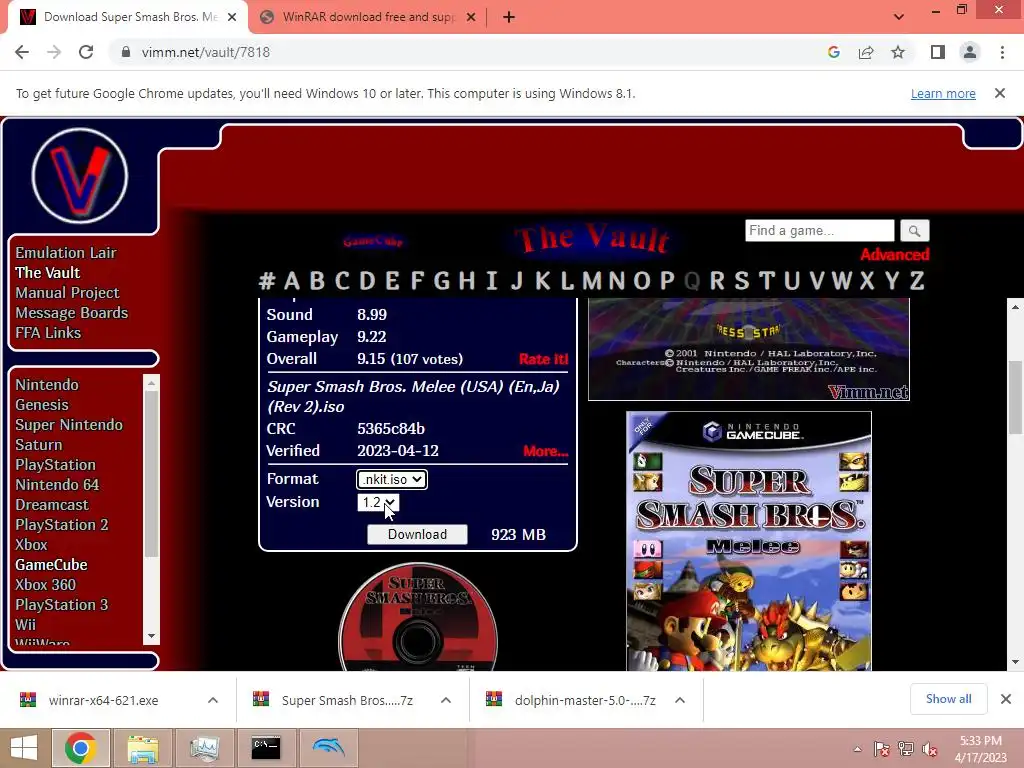The height and width of the screenshot is (768, 1024).
Task: Click the Show all downloads button
Action: pyautogui.click(x=948, y=699)
